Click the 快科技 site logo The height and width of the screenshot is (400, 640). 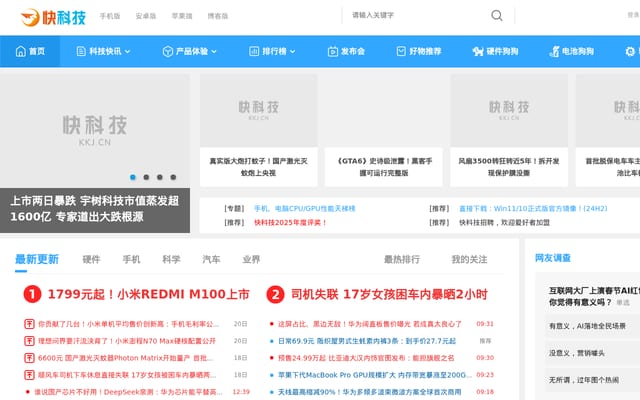tap(53, 17)
